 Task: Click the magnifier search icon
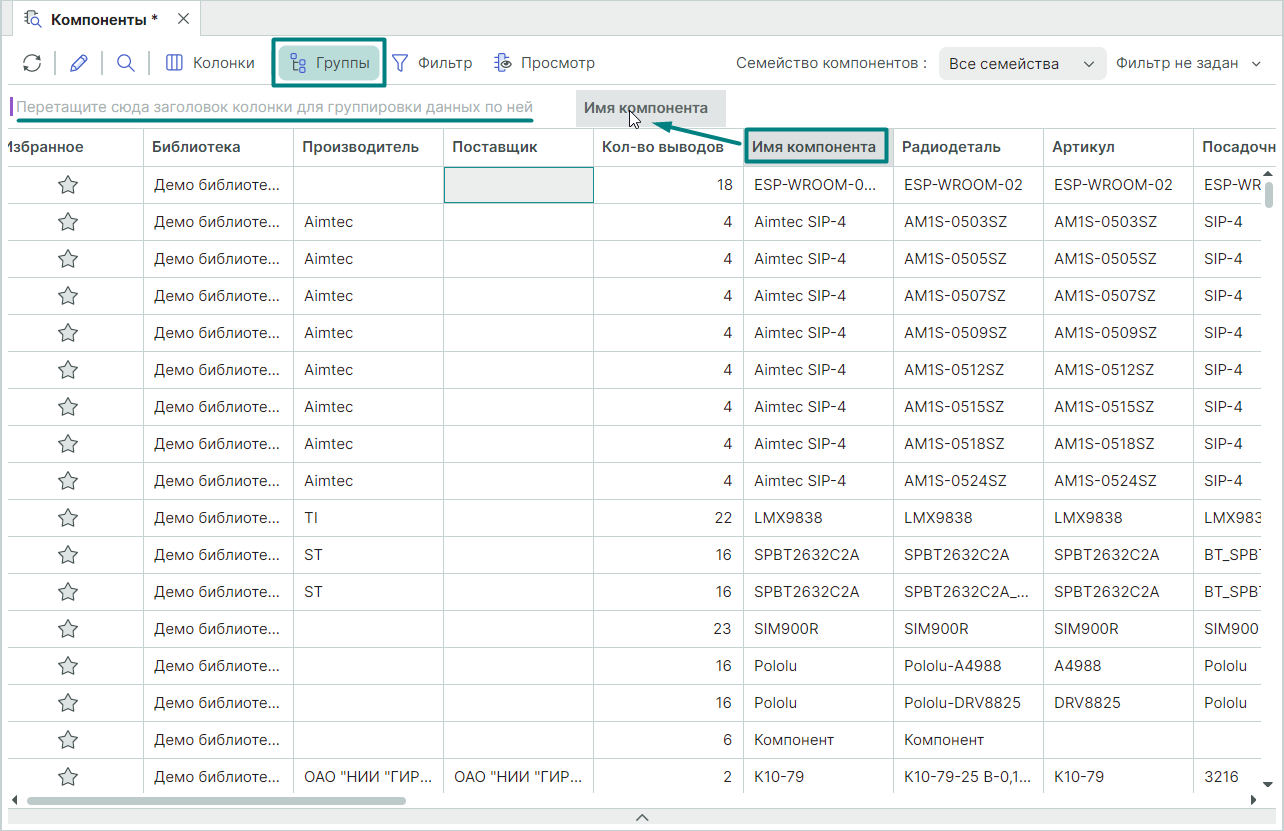[125, 63]
